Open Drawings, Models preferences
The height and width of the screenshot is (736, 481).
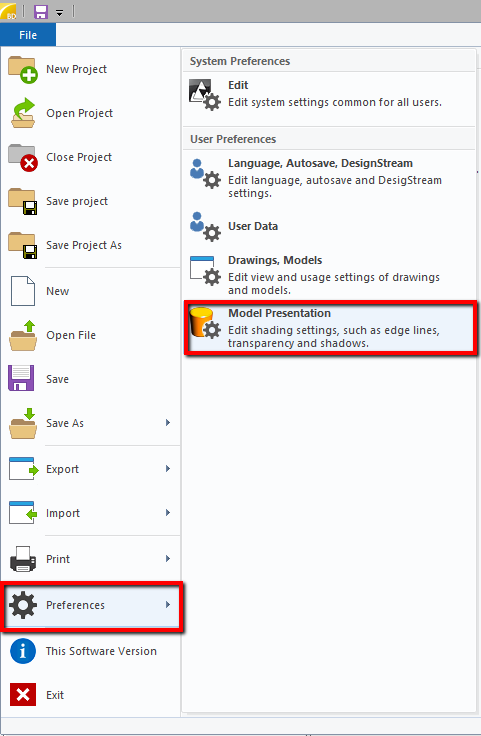(329, 275)
